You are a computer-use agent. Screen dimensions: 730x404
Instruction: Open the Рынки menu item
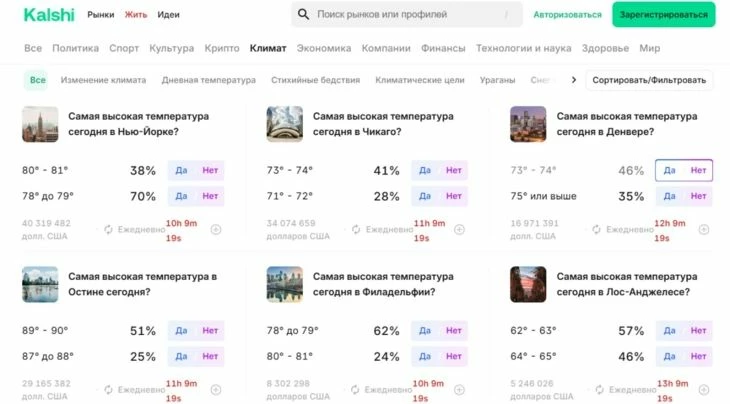(x=101, y=15)
